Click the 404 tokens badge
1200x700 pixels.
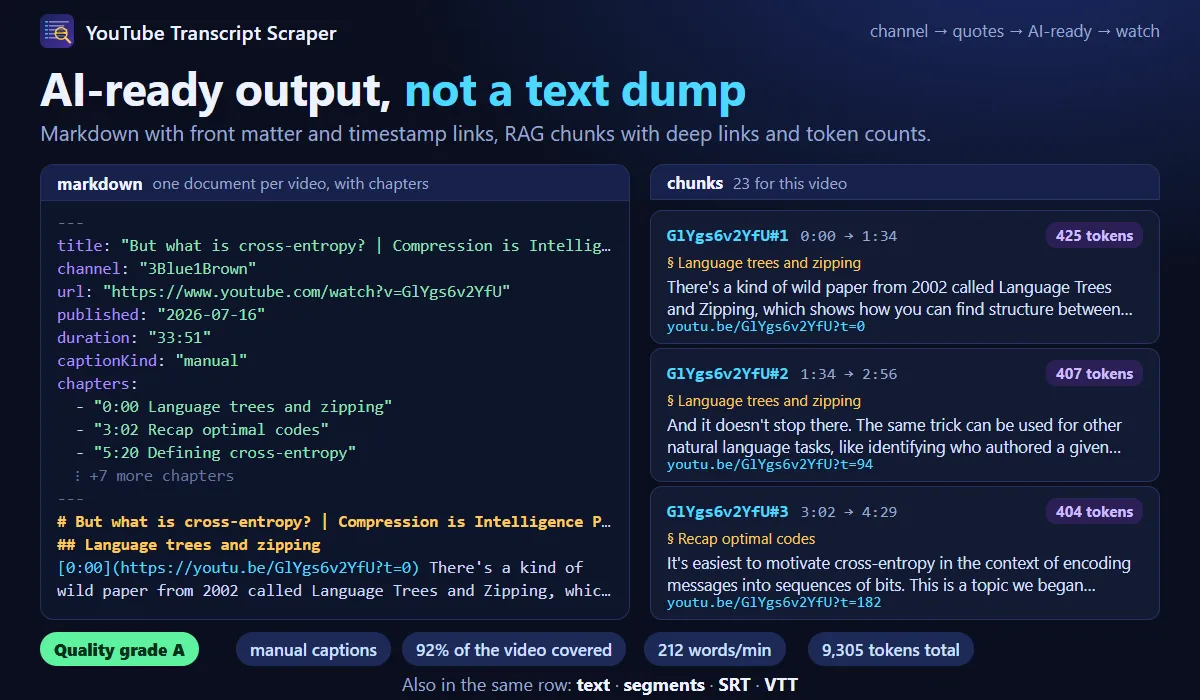click(1095, 512)
